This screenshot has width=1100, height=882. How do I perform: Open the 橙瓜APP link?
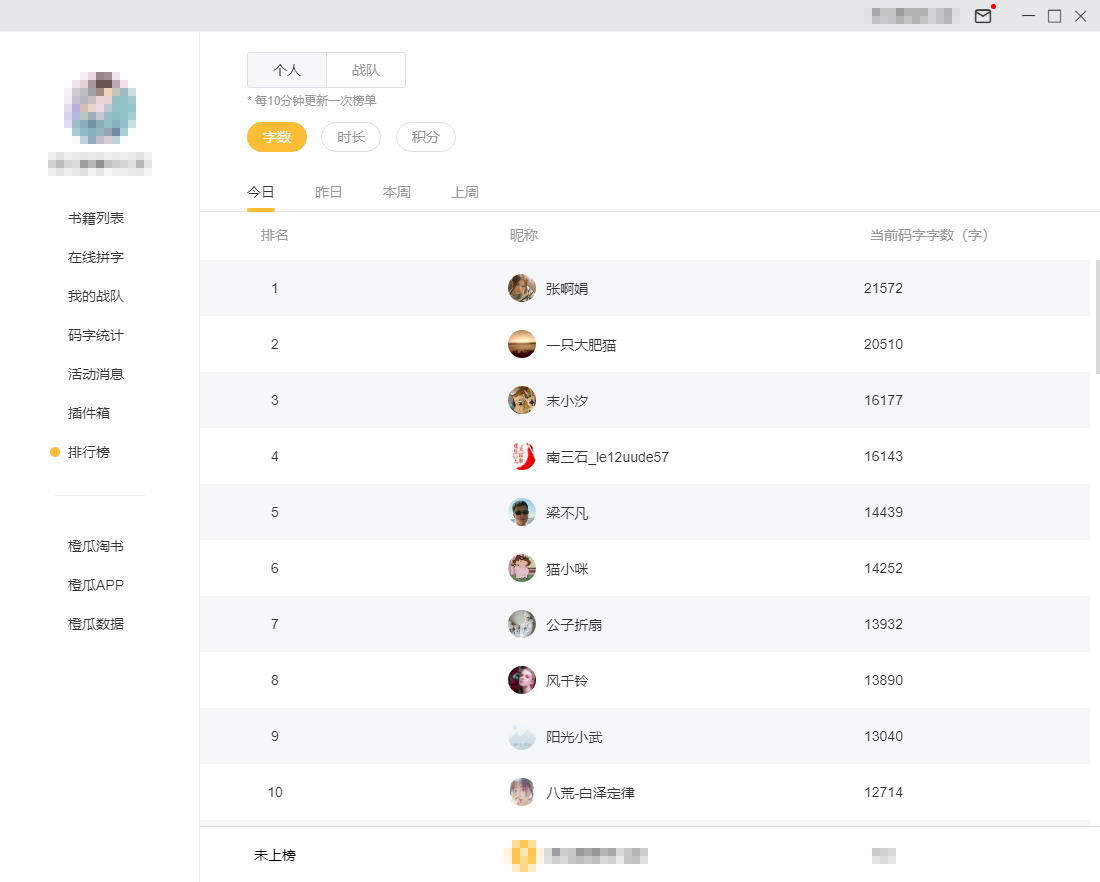tap(96, 585)
